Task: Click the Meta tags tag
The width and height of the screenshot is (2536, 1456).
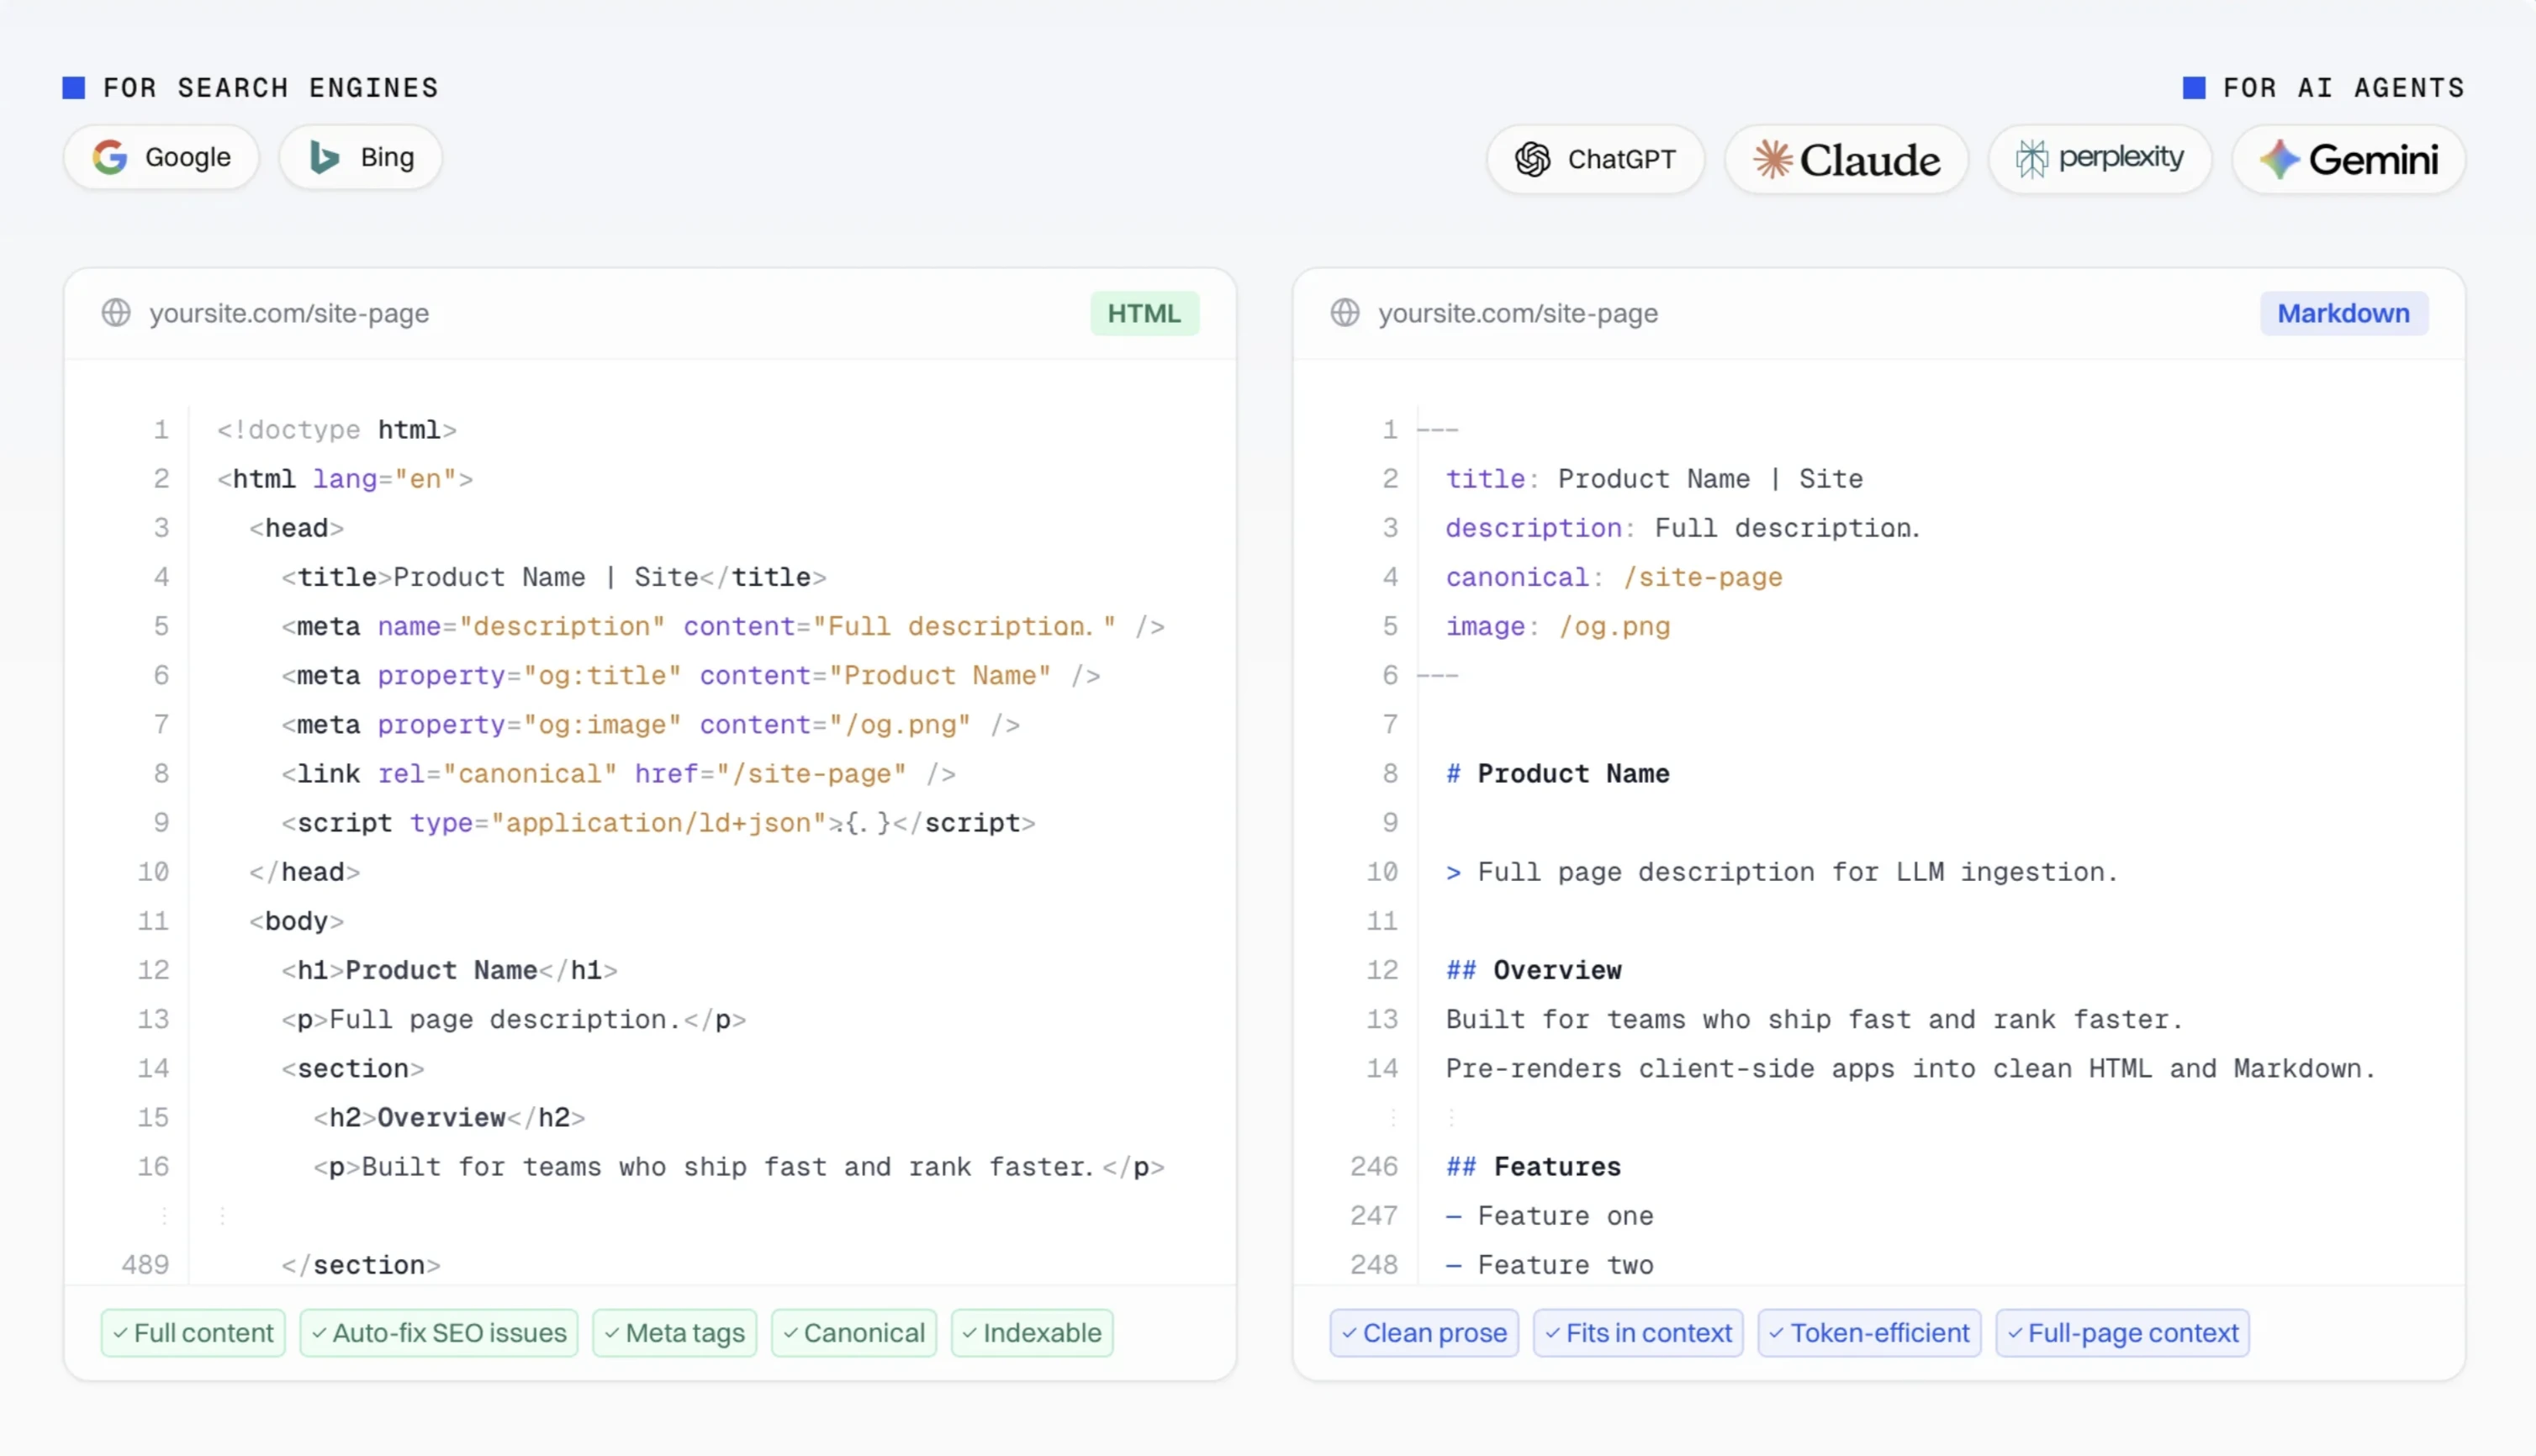Action: 675,1333
